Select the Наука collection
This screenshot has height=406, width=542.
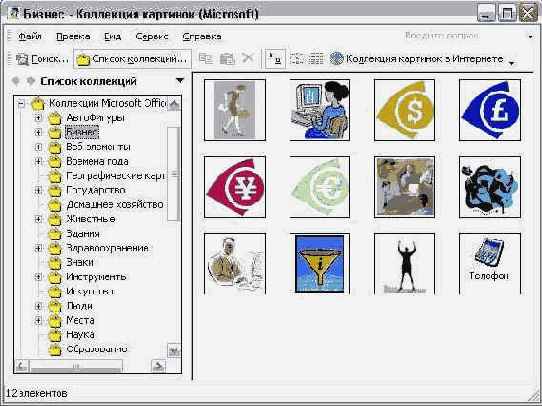click(80, 334)
